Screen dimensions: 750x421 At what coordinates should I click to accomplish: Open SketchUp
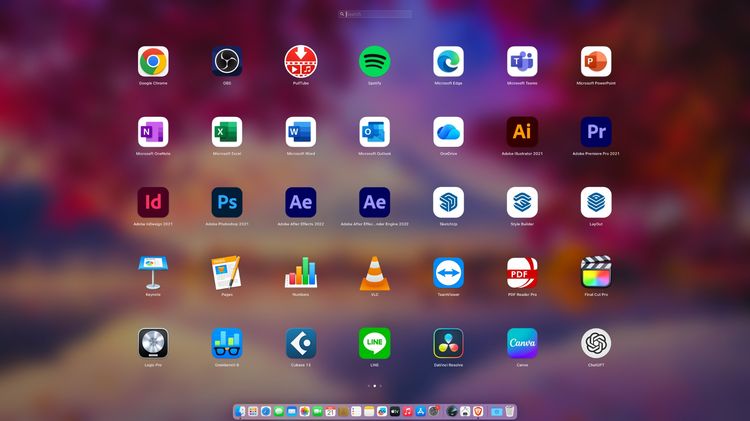(x=448, y=202)
